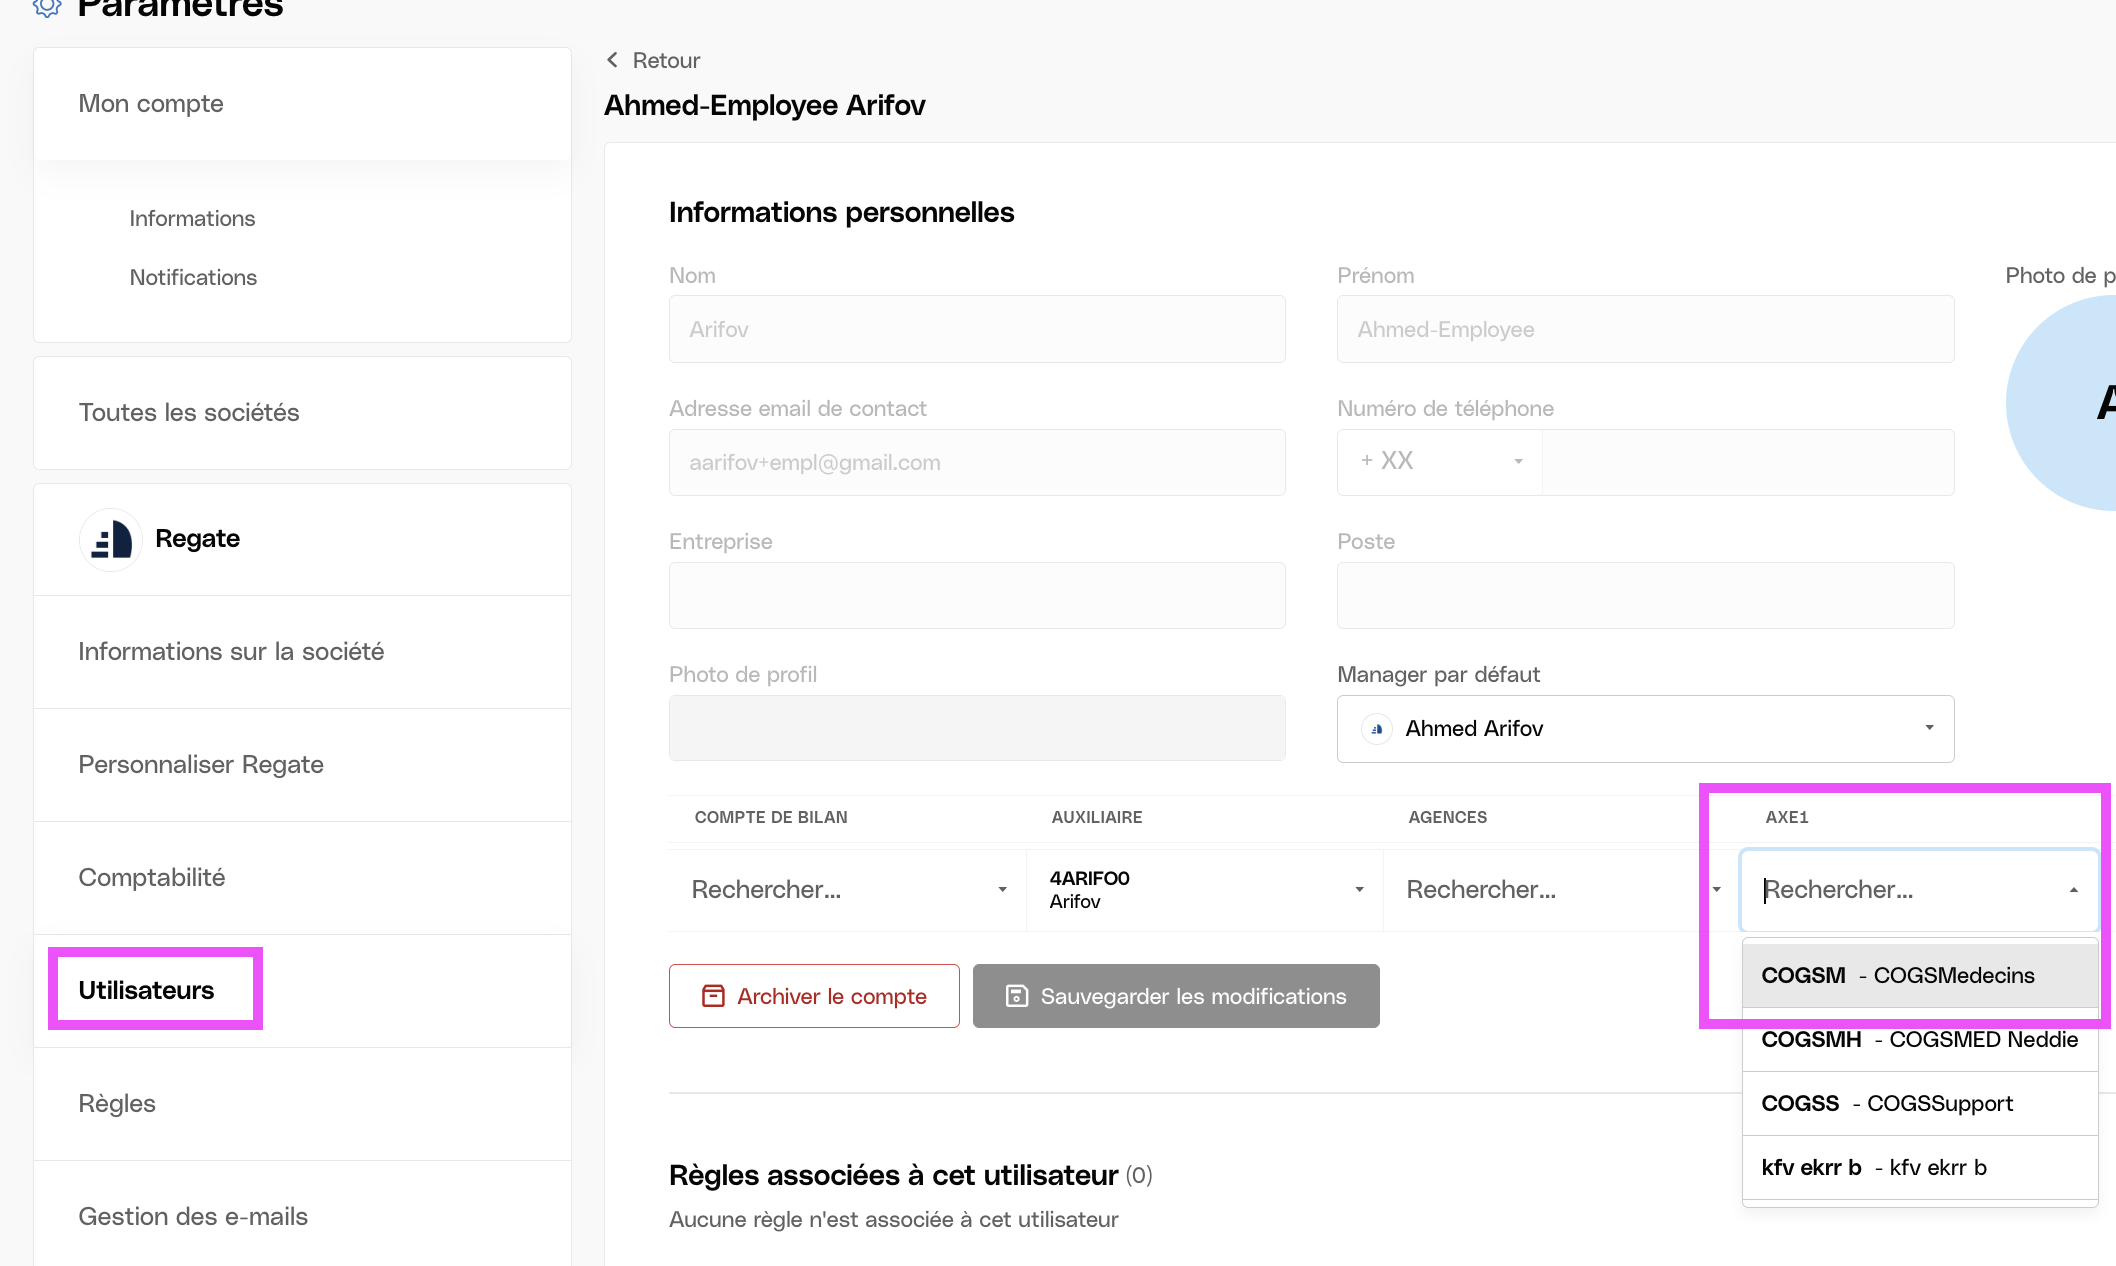The image size is (2116, 1266).
Task: Click the Prénom field Ahmed-Employee
Action: point(1645,329)
